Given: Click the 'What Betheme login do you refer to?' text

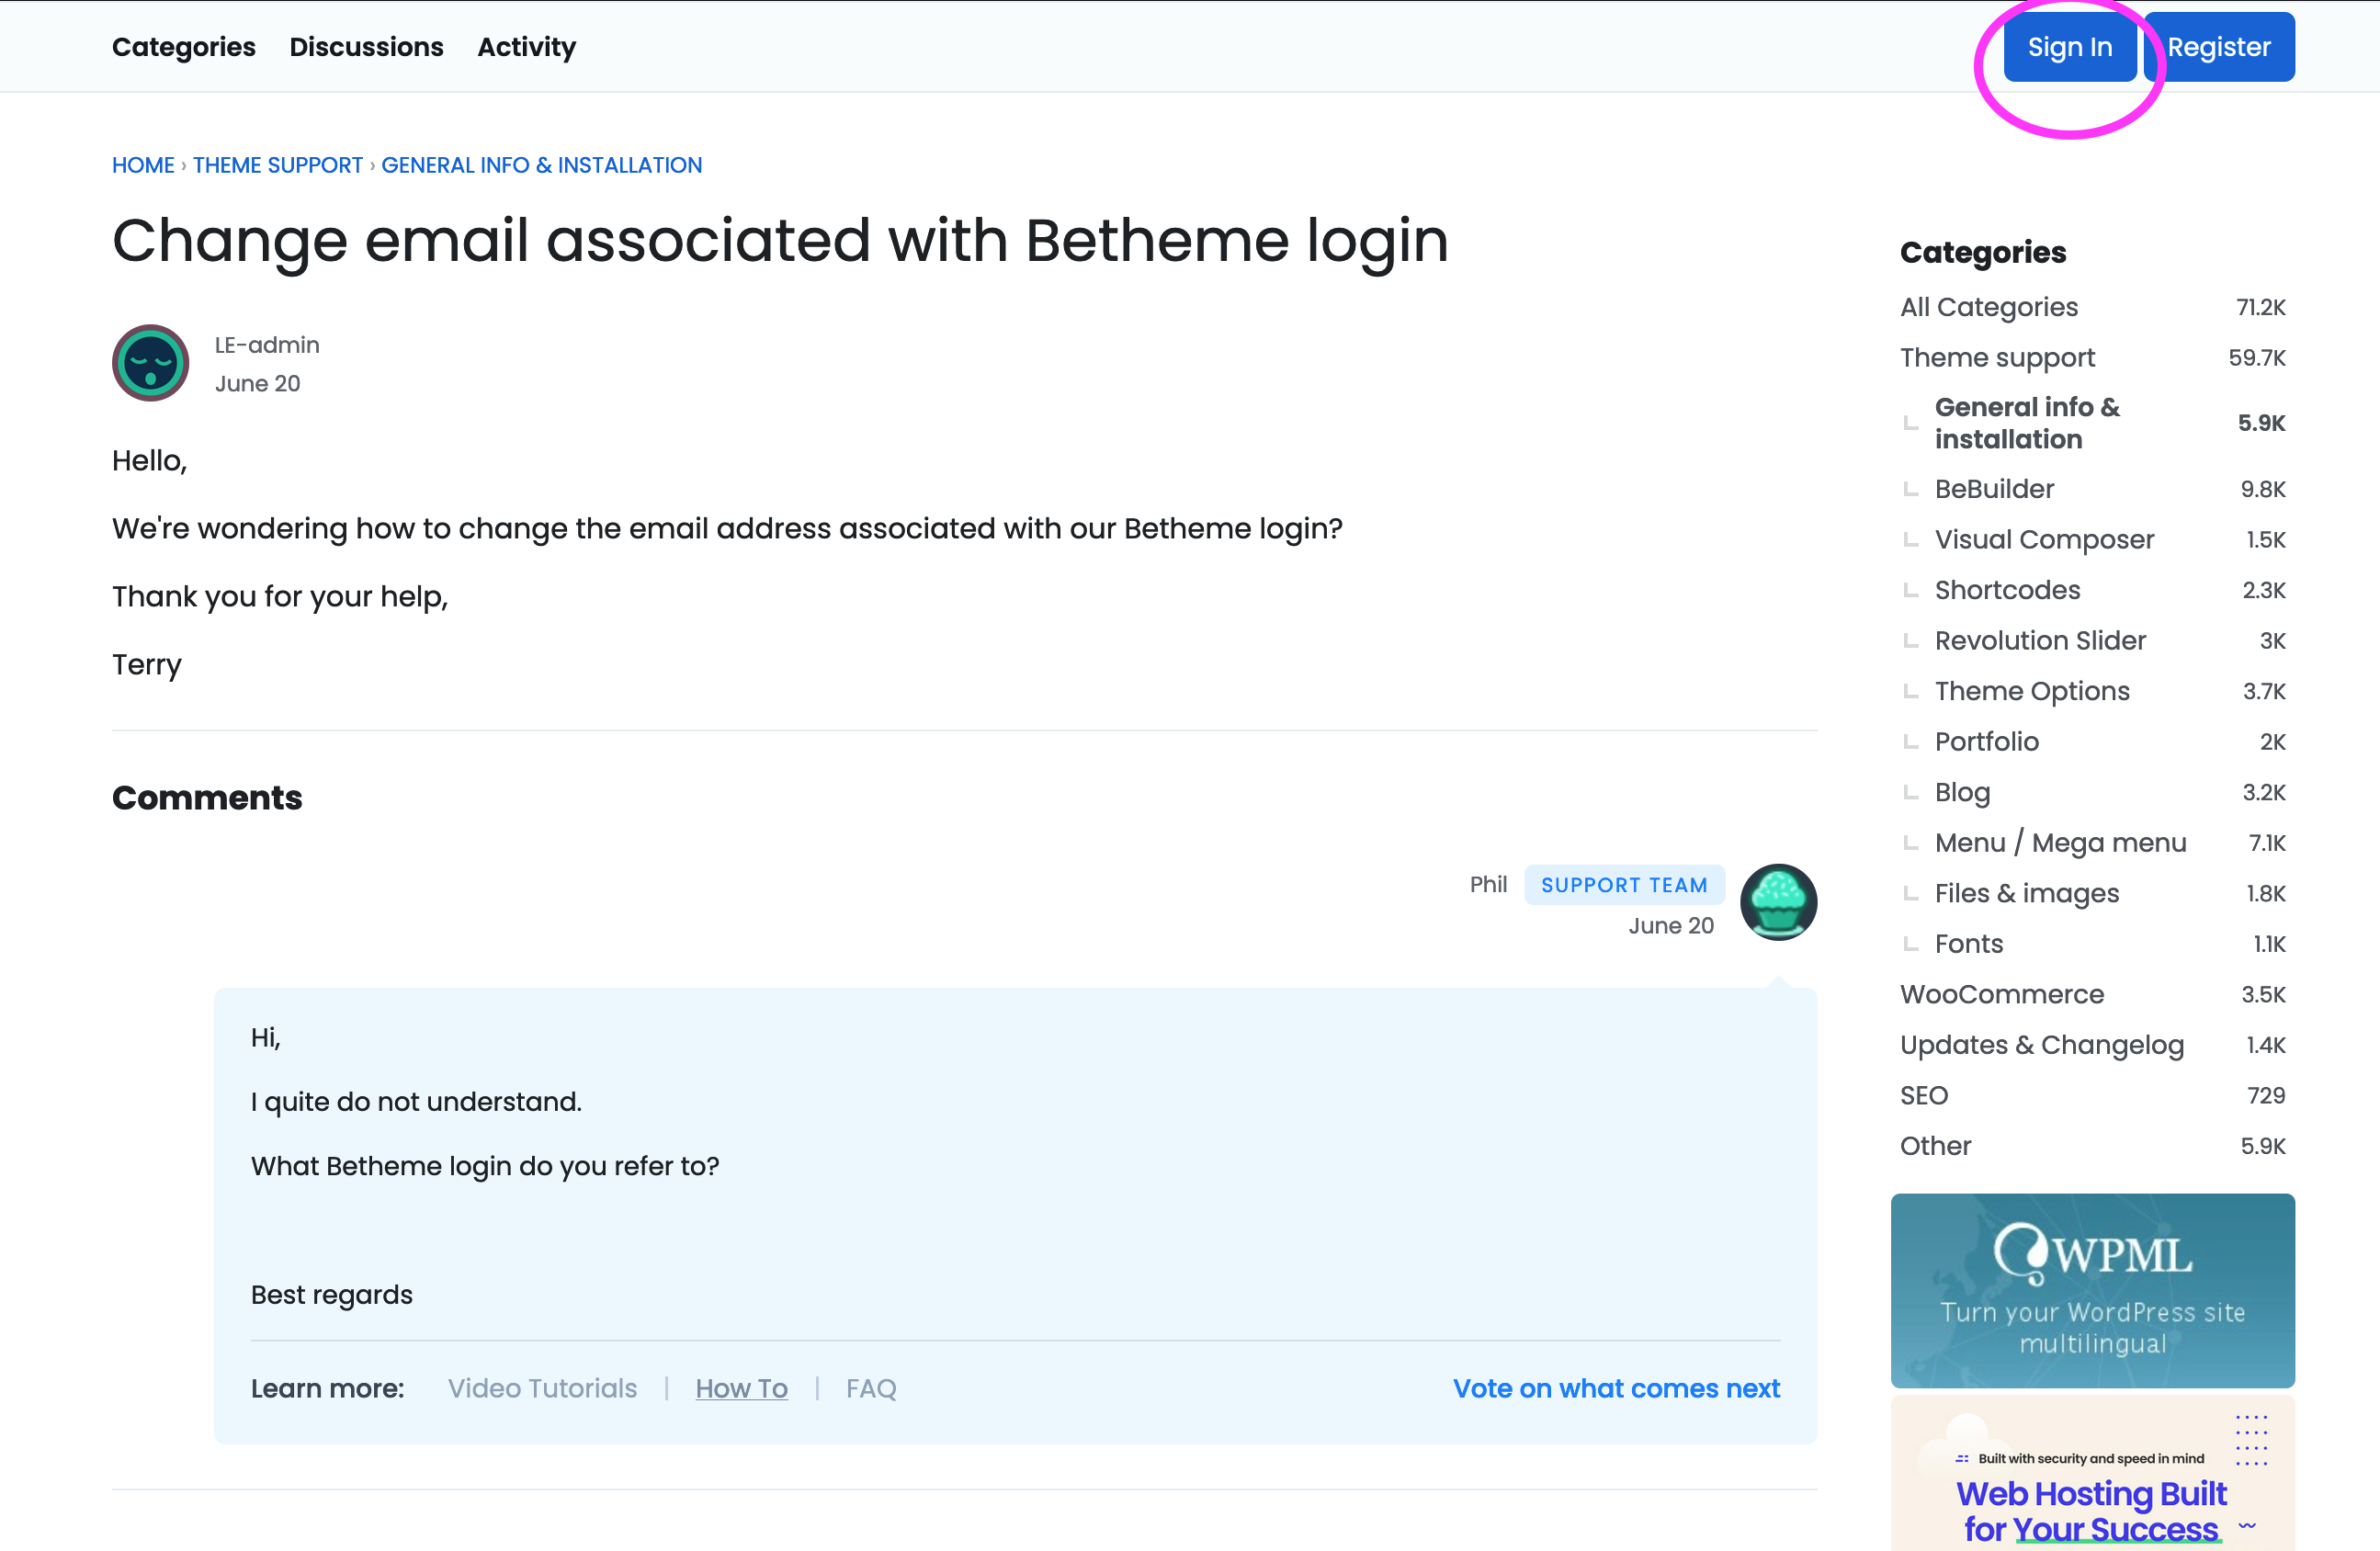Looking at the screenshot, I should pyautogui.click(x=485, y=1166).
